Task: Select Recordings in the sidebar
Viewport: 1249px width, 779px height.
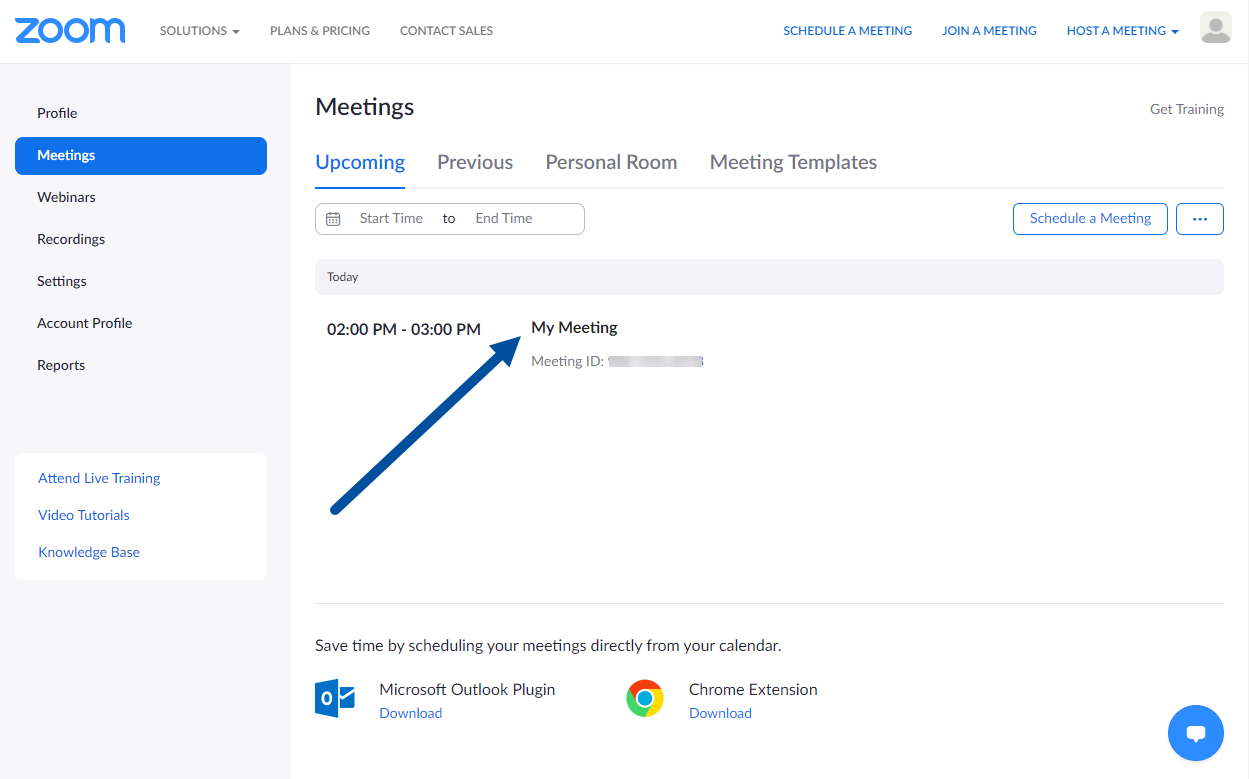Action: (x=71, y=239)
